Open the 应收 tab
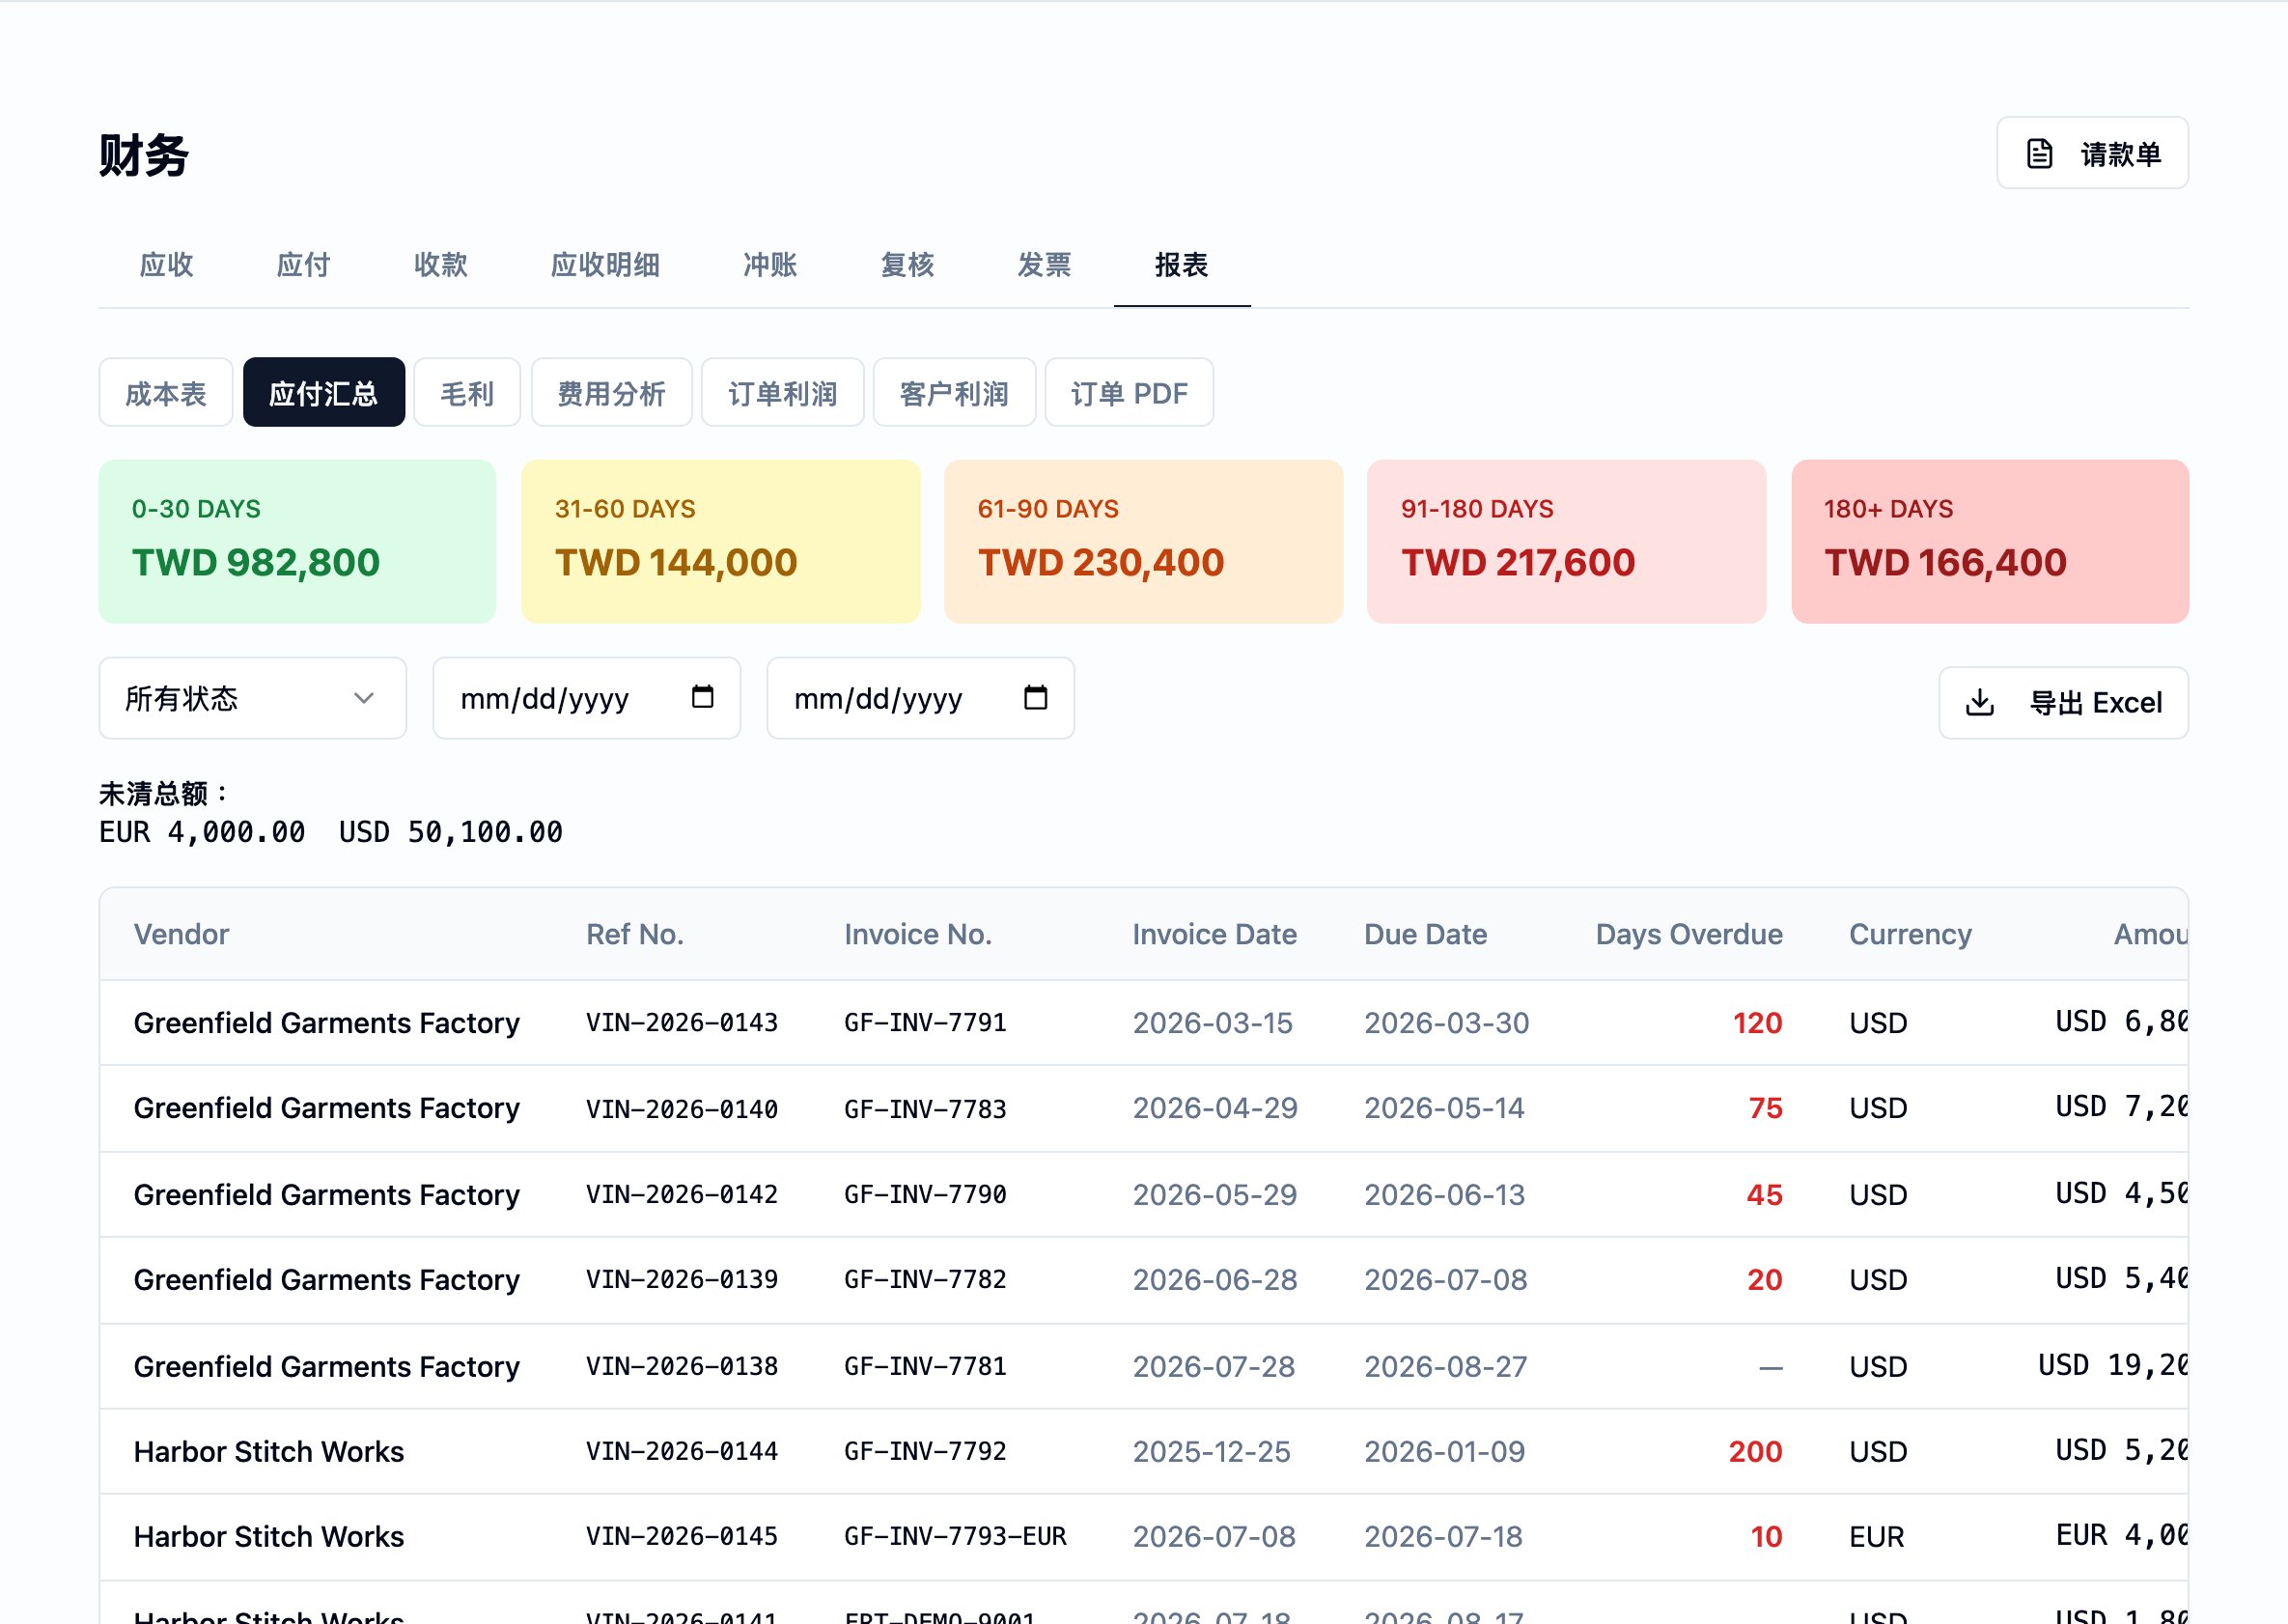Image resolution: width=2288 pixels, height=1624 pixels. coord(166,265)
